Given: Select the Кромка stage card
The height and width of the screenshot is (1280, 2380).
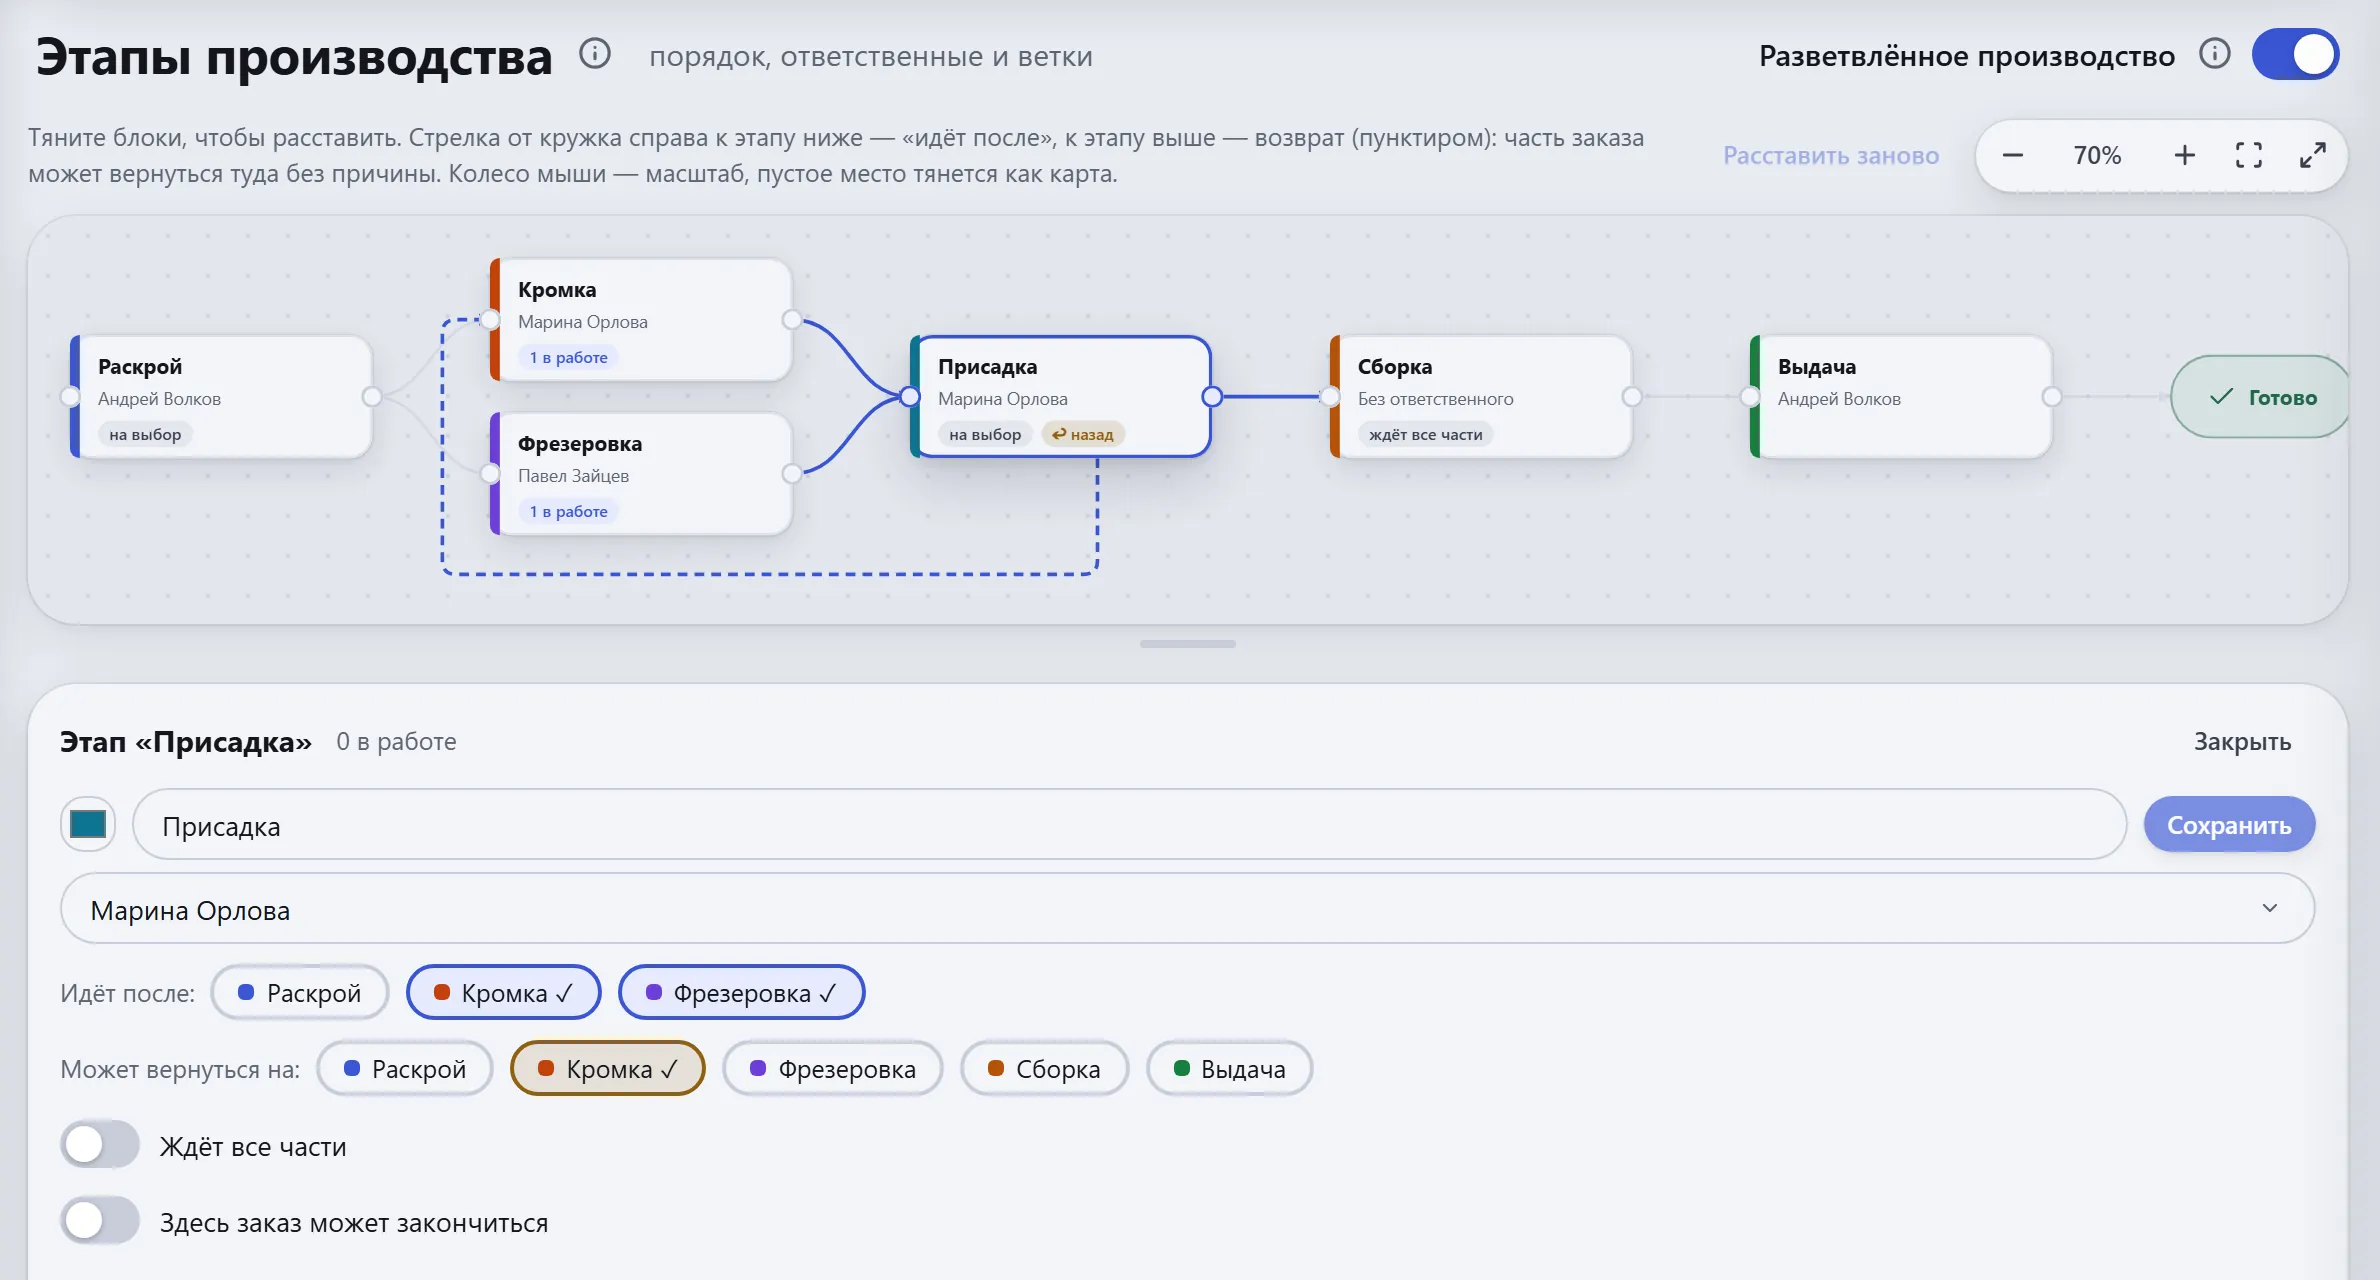Looking at the screenshot, I should click(x=641, y=320).
